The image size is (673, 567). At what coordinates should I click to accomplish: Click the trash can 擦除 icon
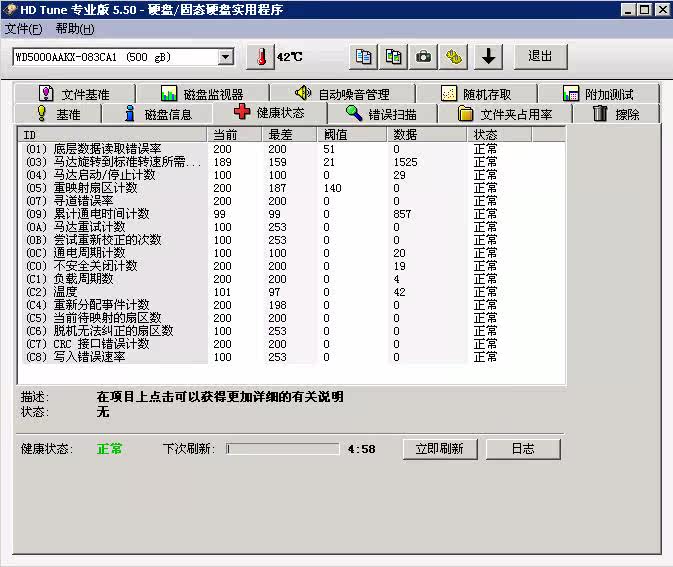tap(600, 113)
